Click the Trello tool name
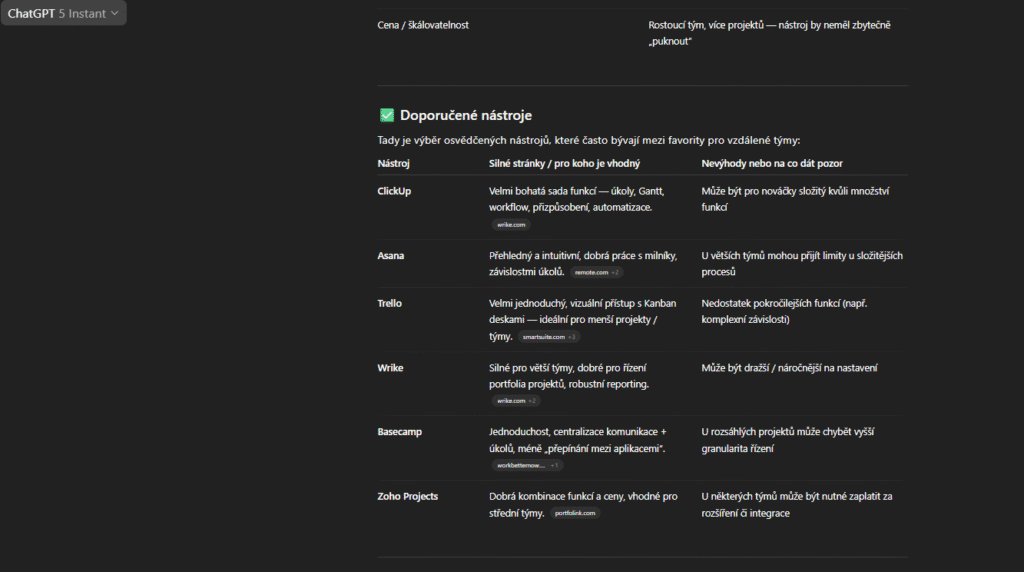1024x572 pixels. coord(390,303)
